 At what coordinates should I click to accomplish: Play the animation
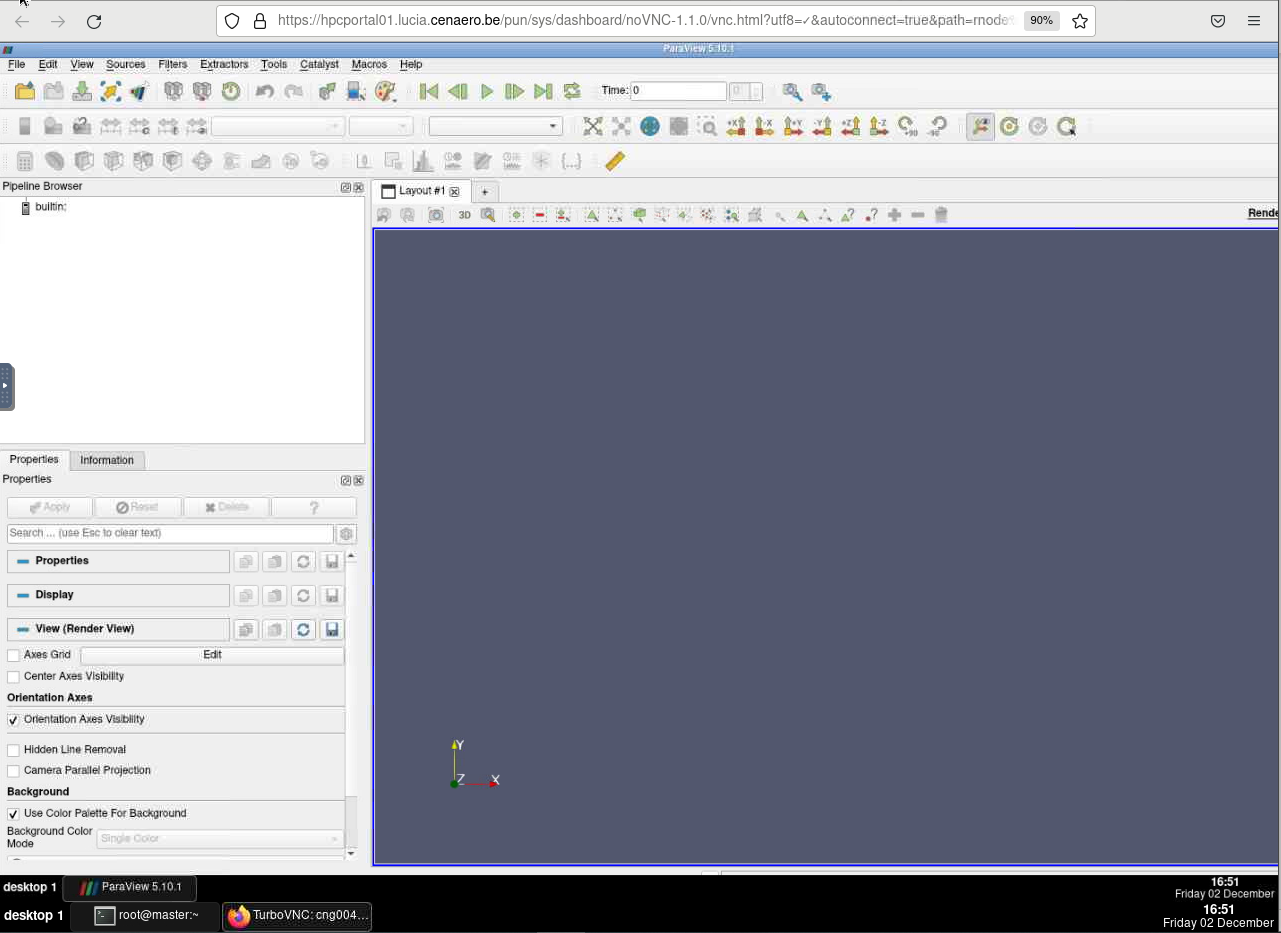tap(487, 91)
